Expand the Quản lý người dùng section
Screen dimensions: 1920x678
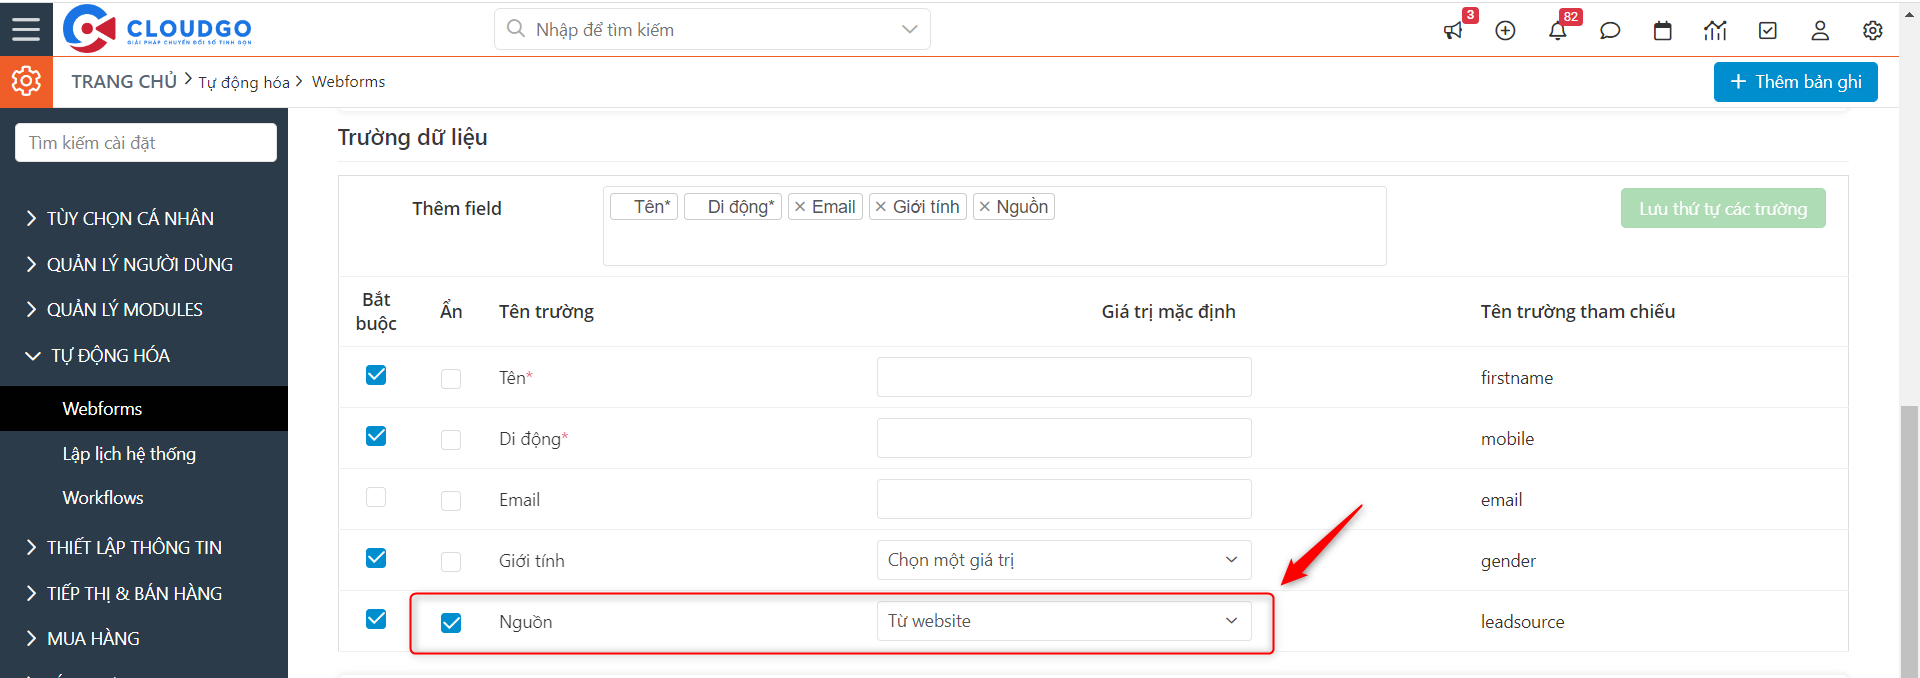[x=139, y=264]
